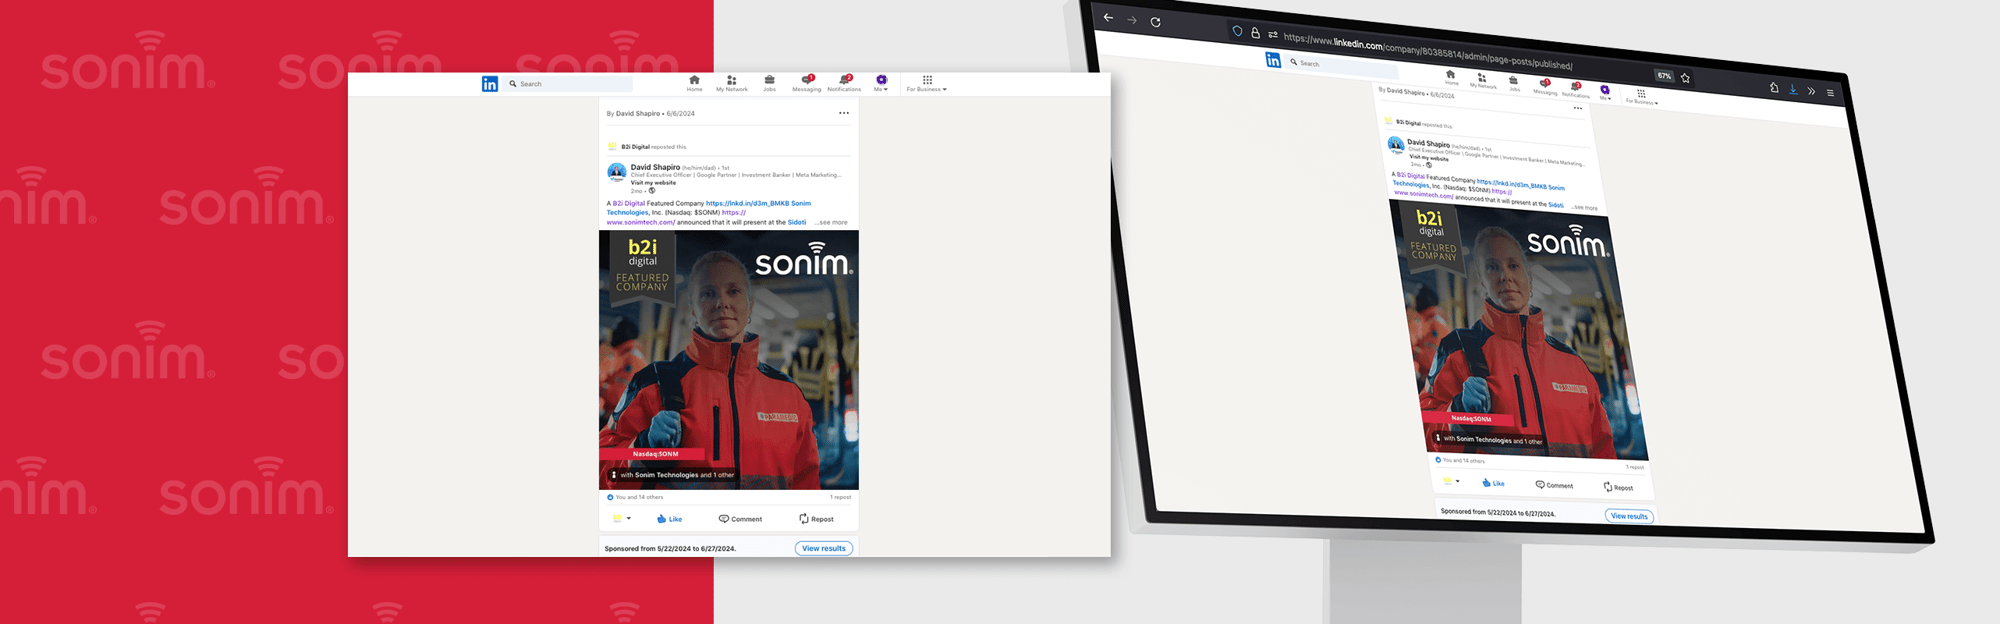
Task: Click the browser Forward arrow on the monitor
Action: click(x=1132, y=19)
